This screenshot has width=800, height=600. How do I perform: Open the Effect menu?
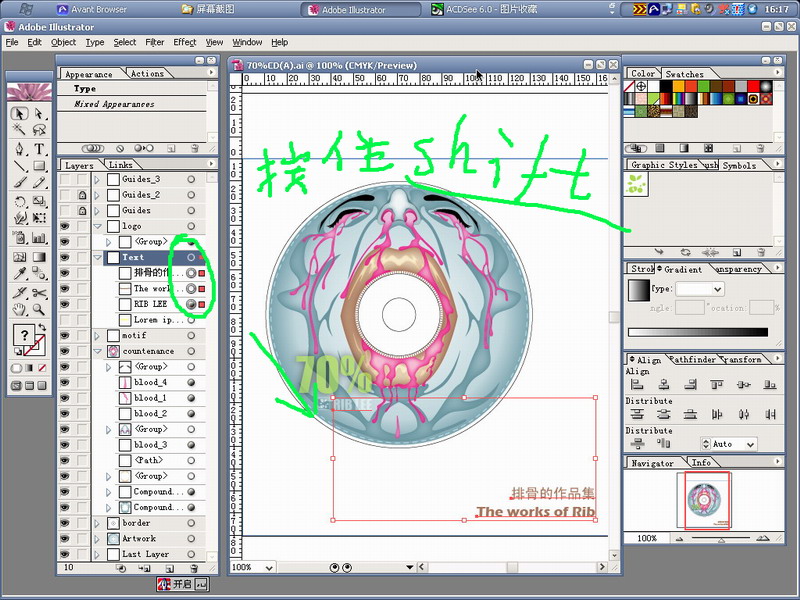[x=185, y=42]
